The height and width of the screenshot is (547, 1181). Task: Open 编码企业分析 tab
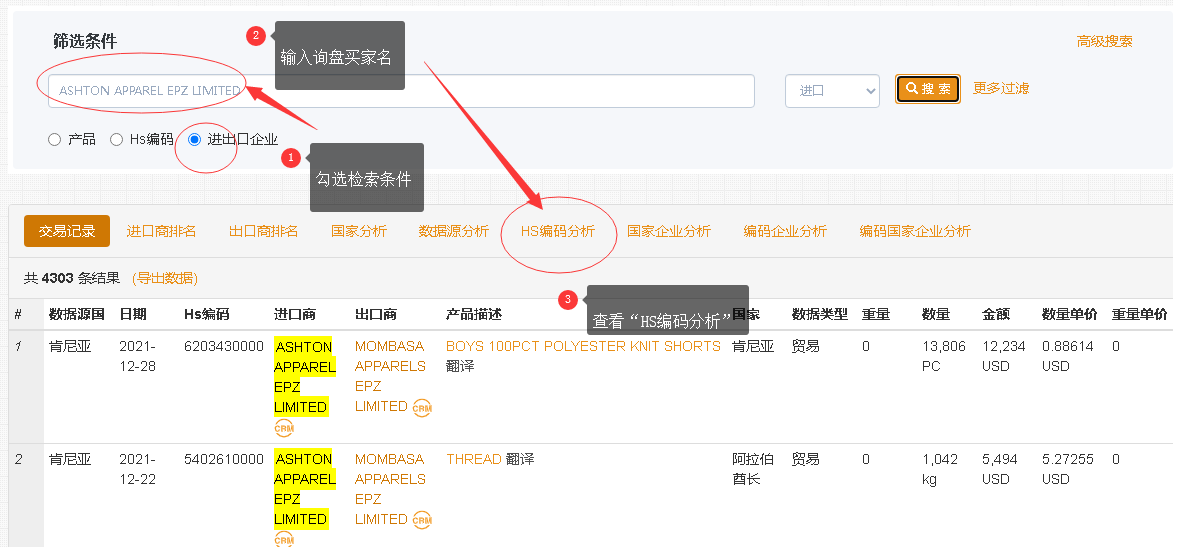pyautogui.click(x=785, y=231)
